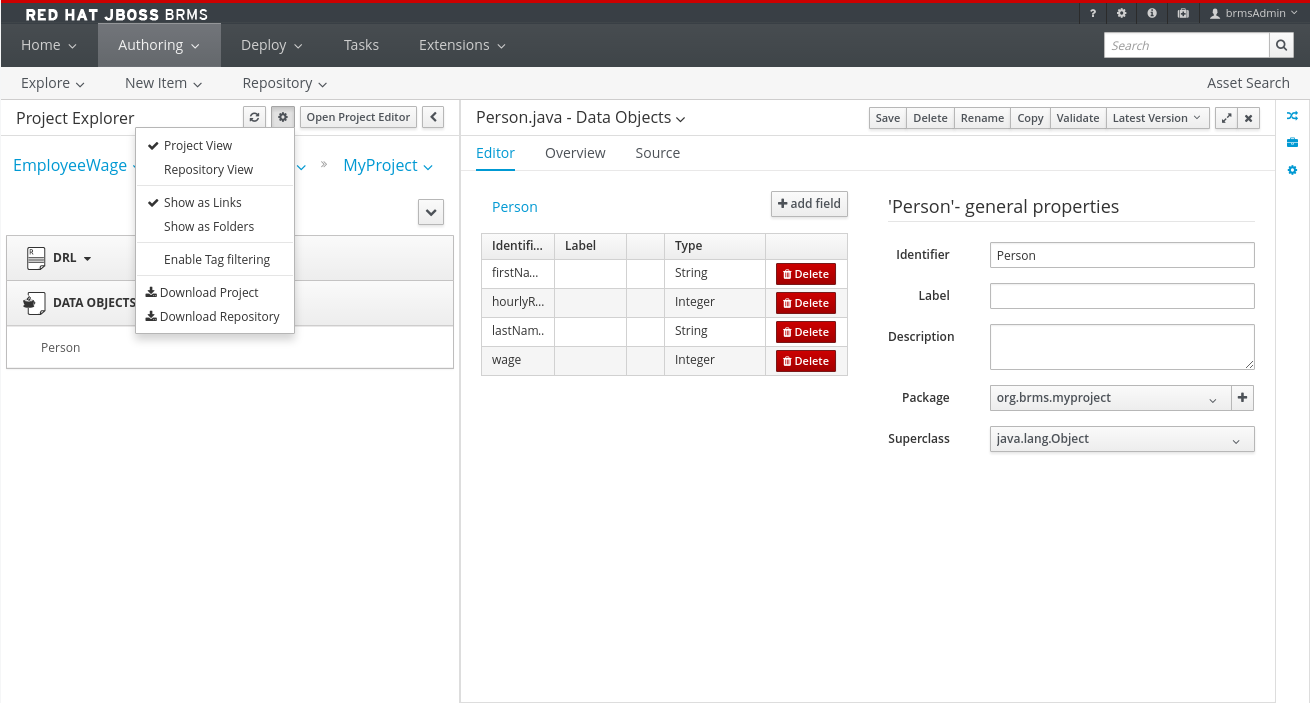Switch to the Editor tab
The image size is (1310, 703).
(495, 153)
